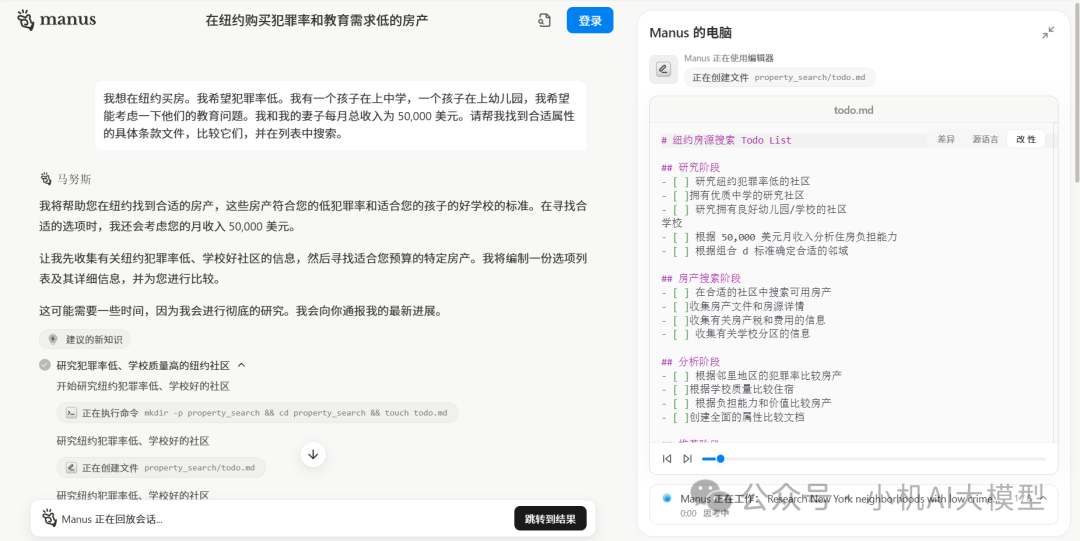Click the lightbulb icon in 建议的新知识

[x=53, y=339]
